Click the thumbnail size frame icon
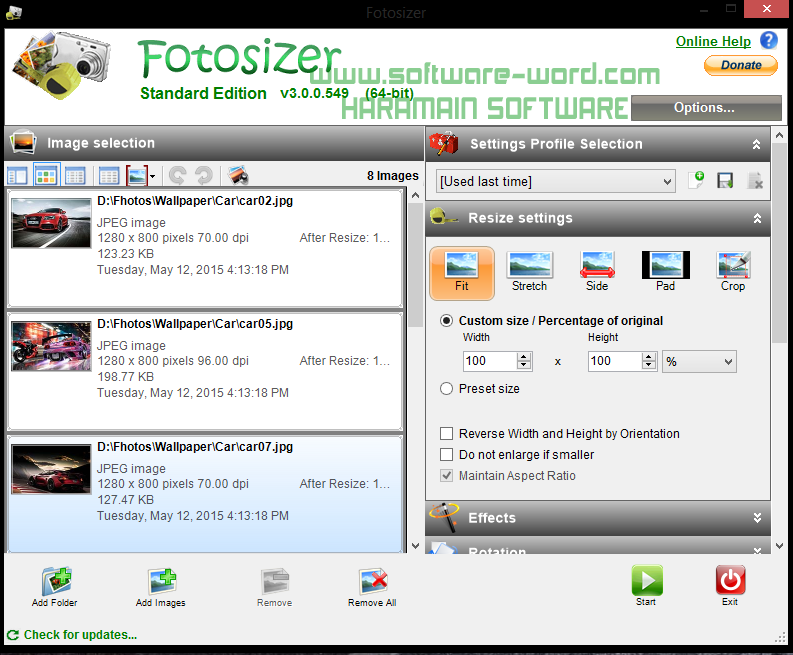Image resolution: width=793 pixels, height=655 pixels. click(x=137, y=176)
